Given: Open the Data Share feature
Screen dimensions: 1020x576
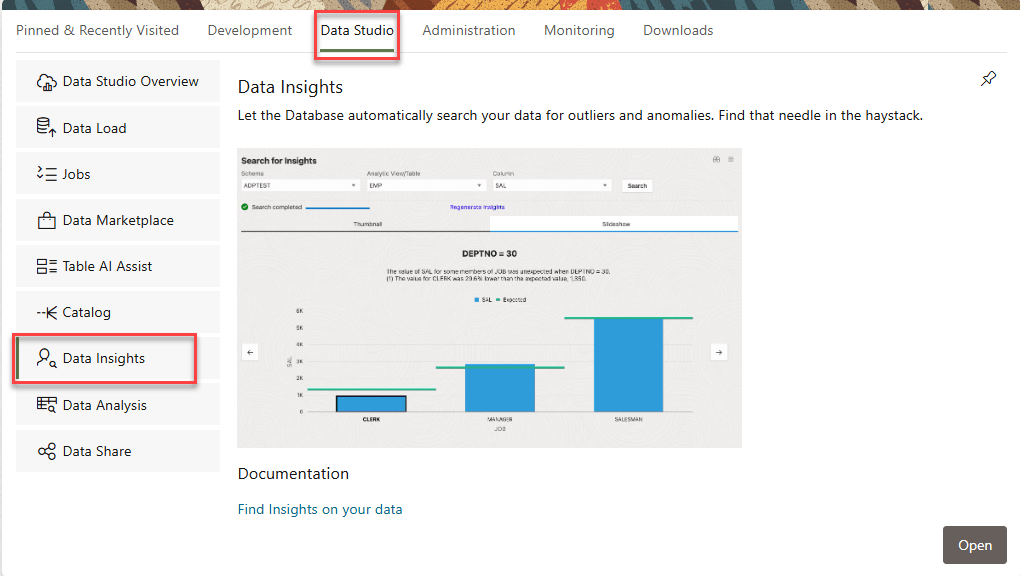Looking at the screenshot, I should 97,450.
